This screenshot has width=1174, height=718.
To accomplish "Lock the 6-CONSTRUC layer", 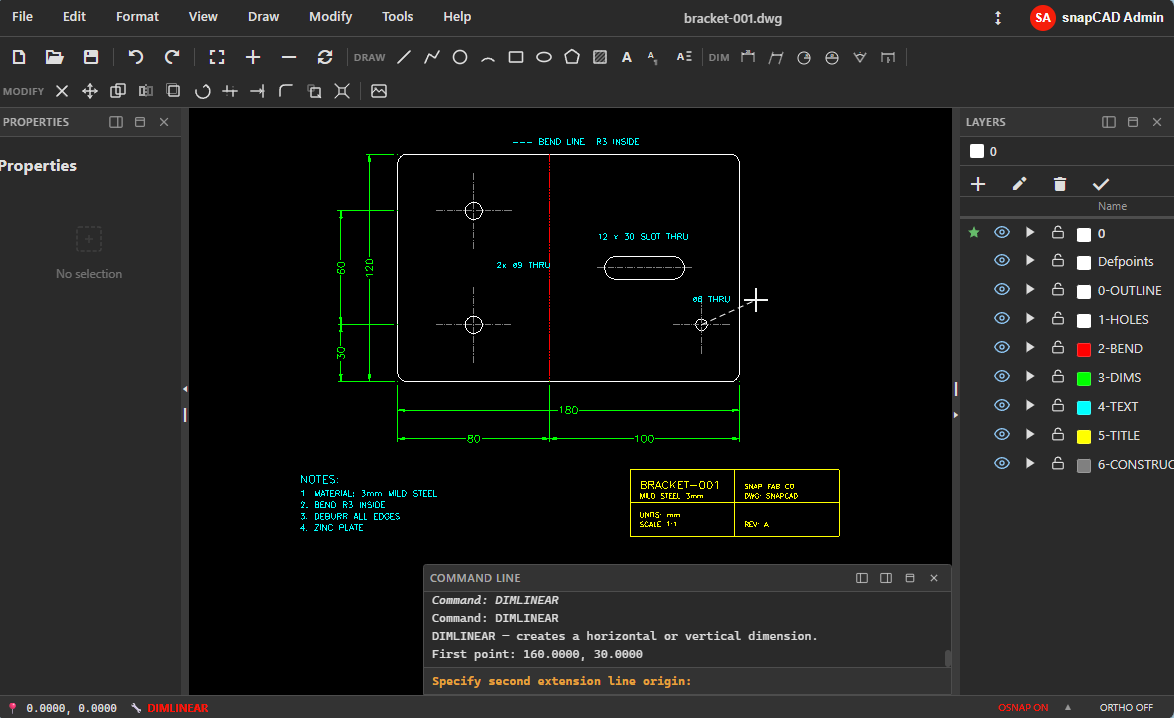I will pyautogui.click(x=1058, y=464).
